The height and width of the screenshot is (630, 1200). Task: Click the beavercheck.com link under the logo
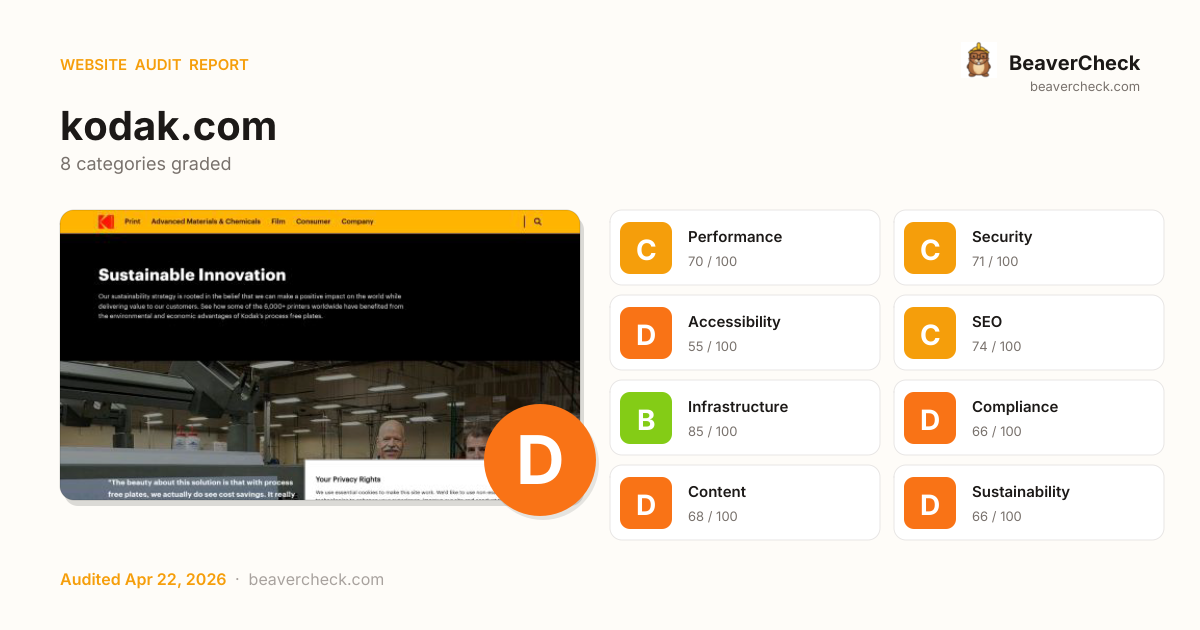[1084, 87]
